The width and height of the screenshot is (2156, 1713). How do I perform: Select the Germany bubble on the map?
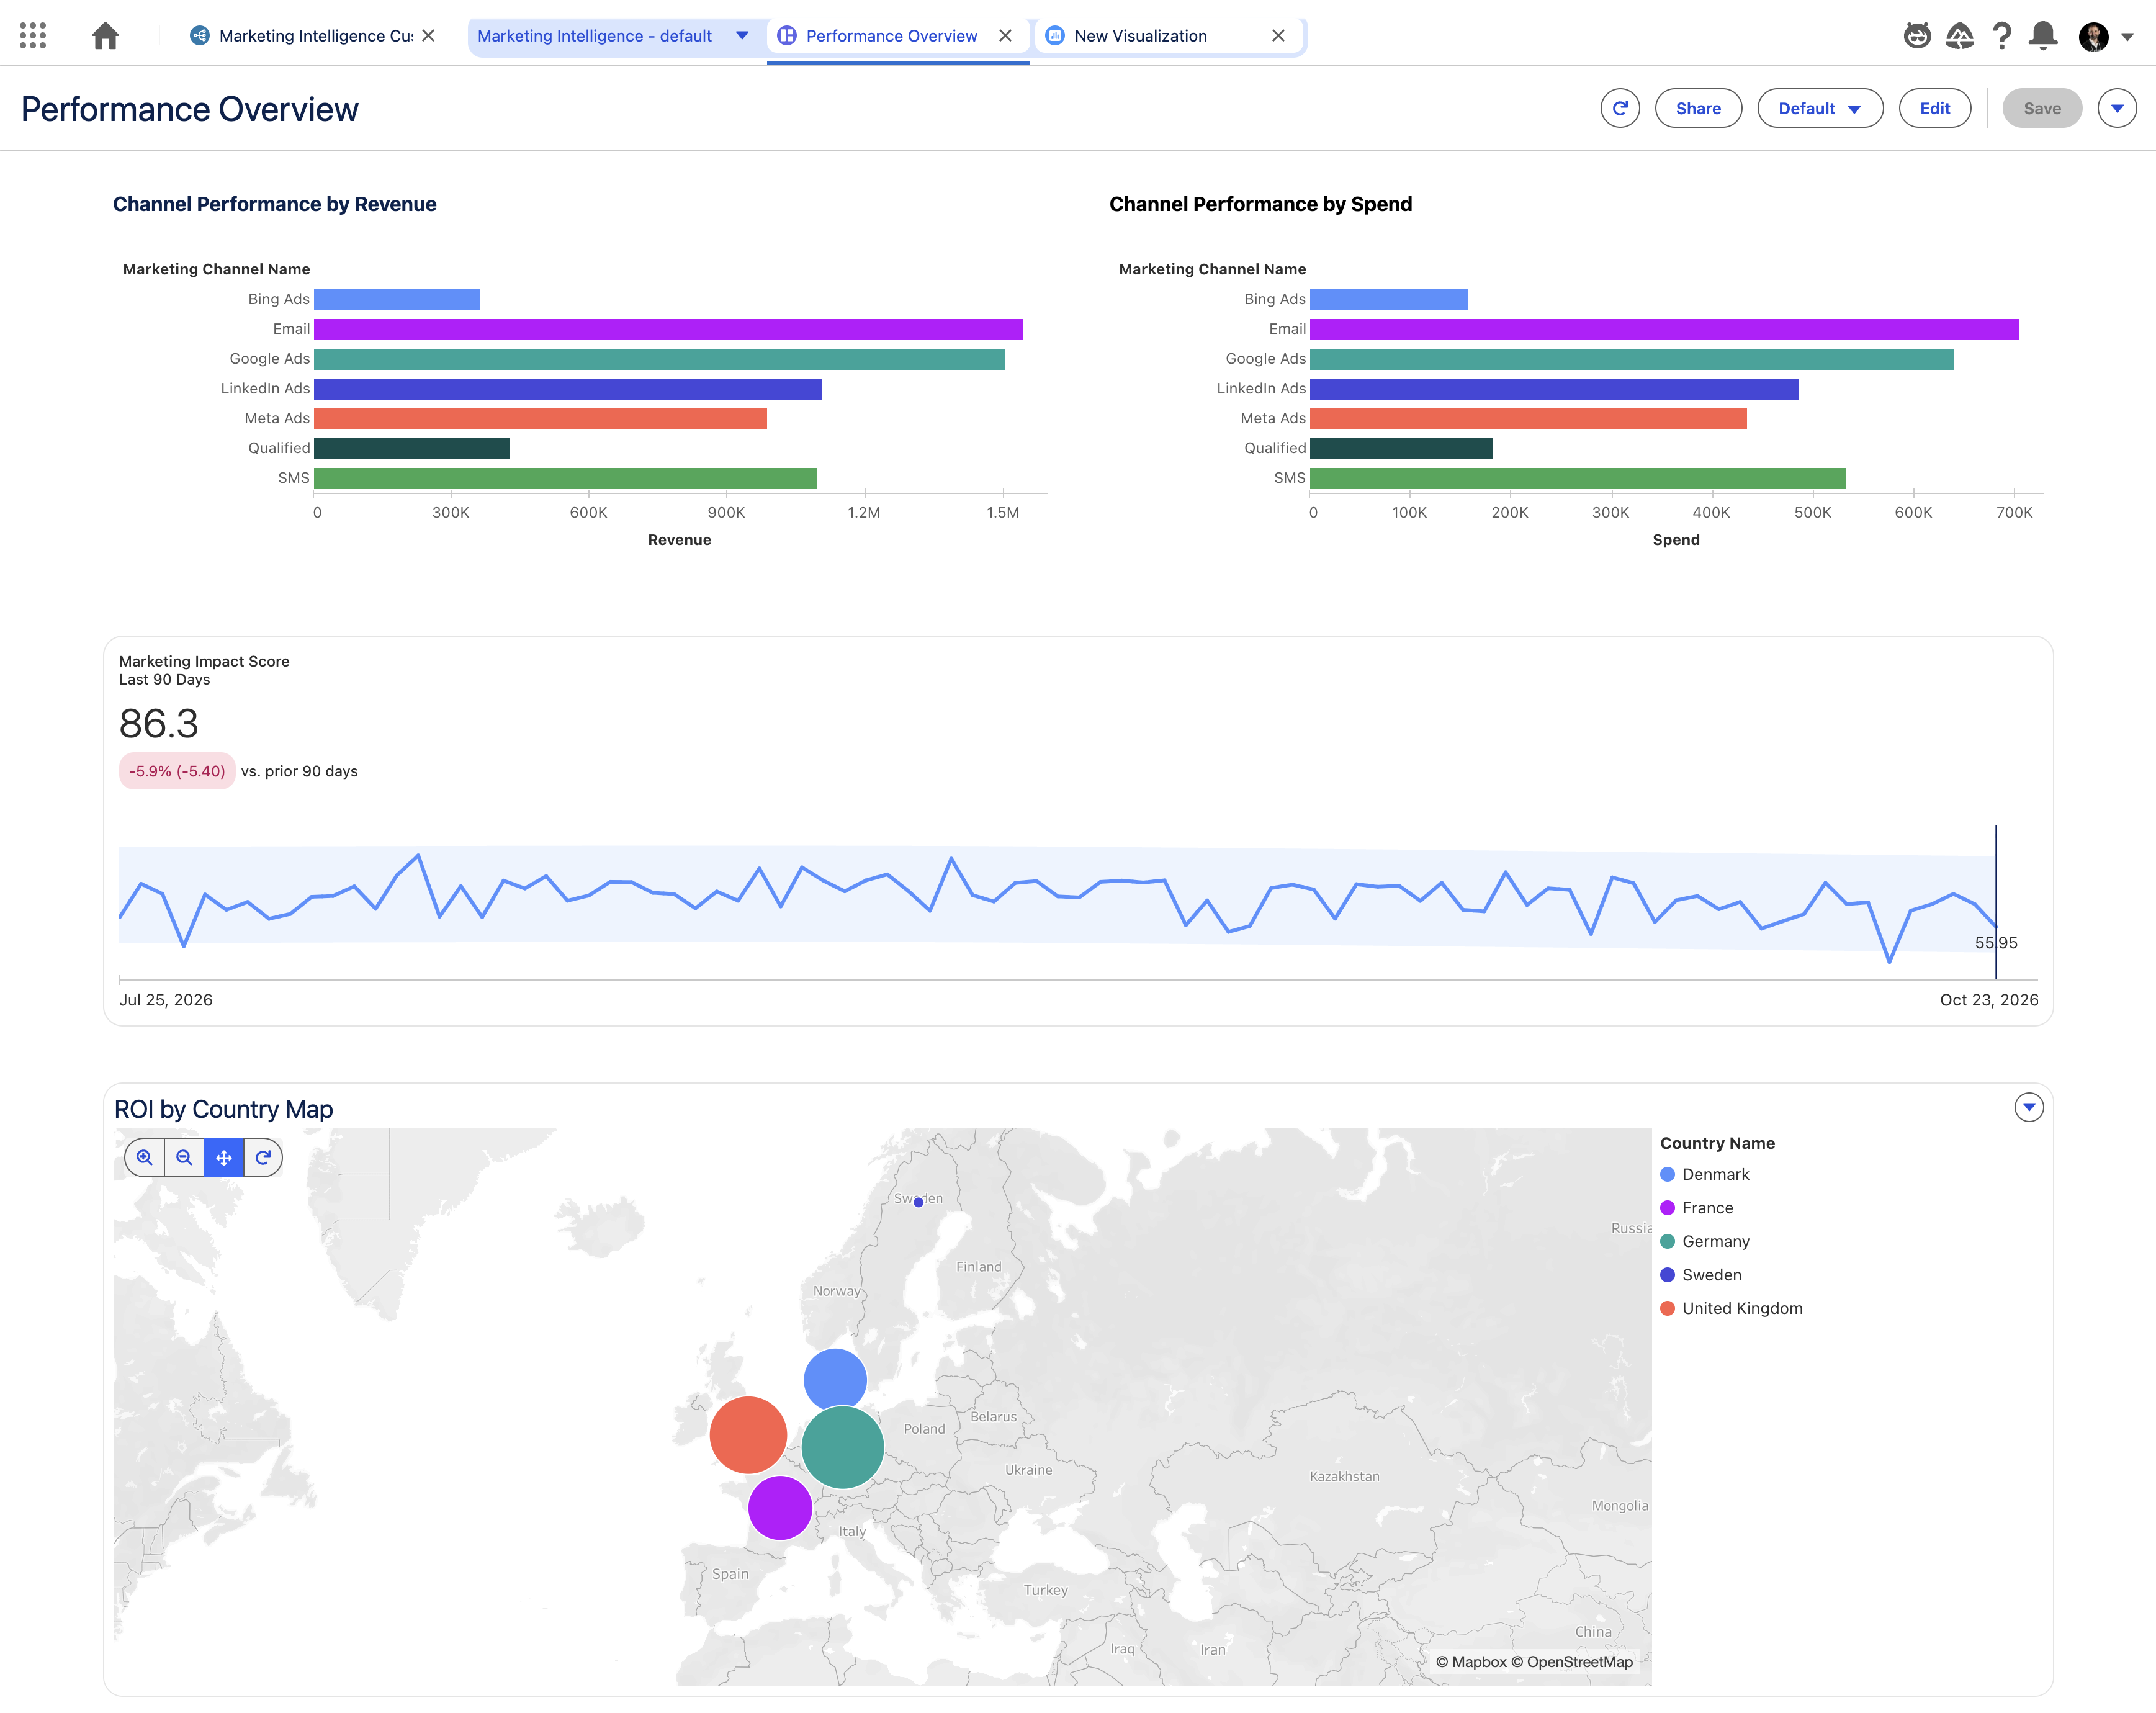[x=843, y=1447]
